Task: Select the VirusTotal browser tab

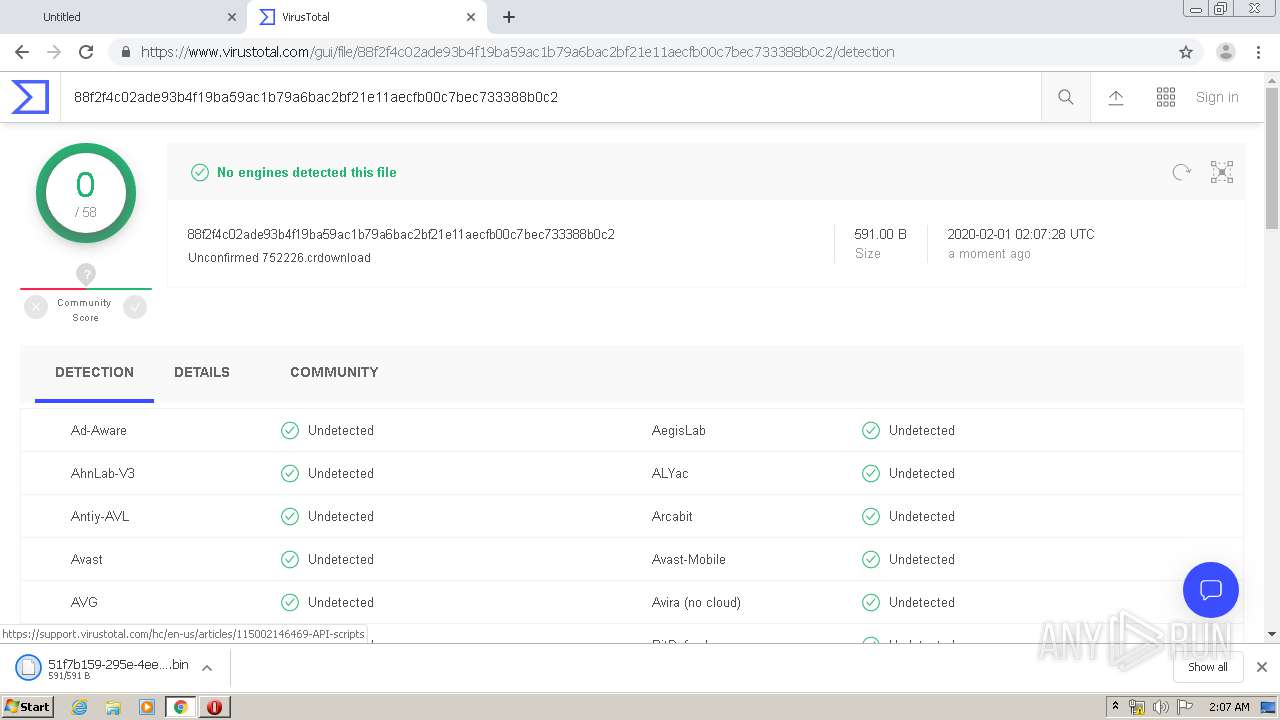Action: pyautogui.click(x=365, y=17)
